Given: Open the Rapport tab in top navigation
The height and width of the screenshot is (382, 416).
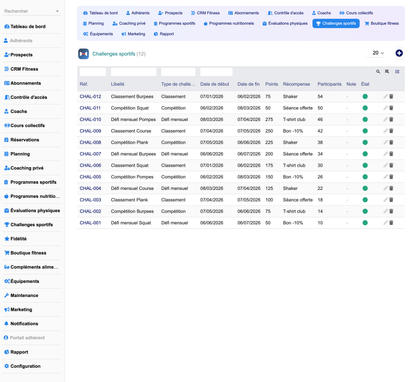Looking at the screenshot, I should coord(164,34).
